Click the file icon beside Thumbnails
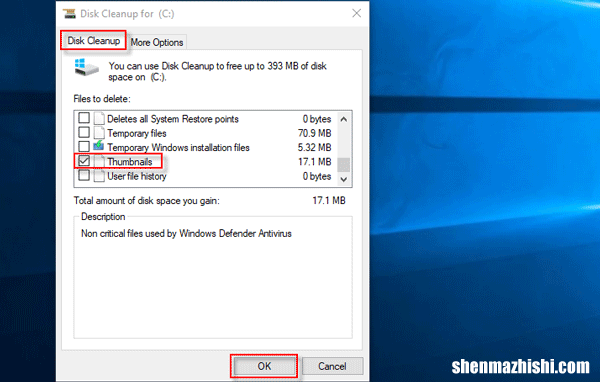This screenshot has width=600, height=382. click(99, 161)
